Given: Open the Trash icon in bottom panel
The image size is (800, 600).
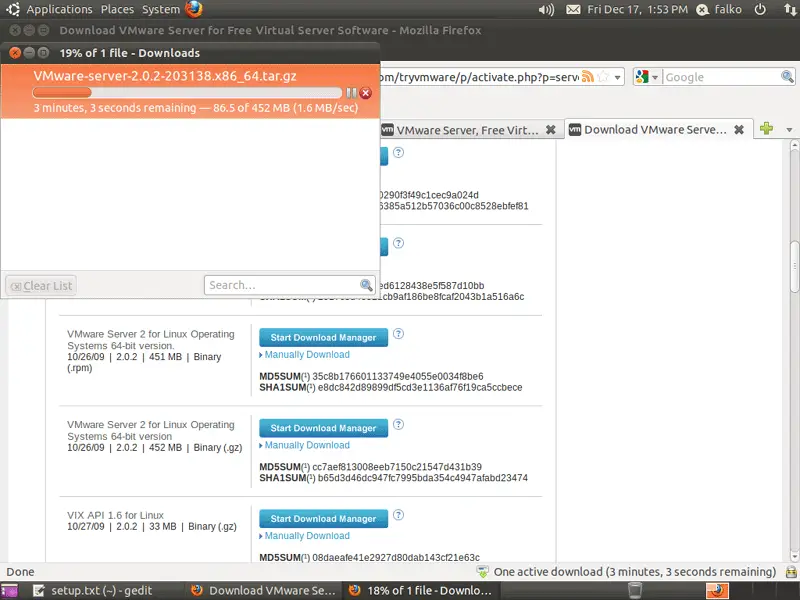Looking at the screenshot, I should 635,590.
